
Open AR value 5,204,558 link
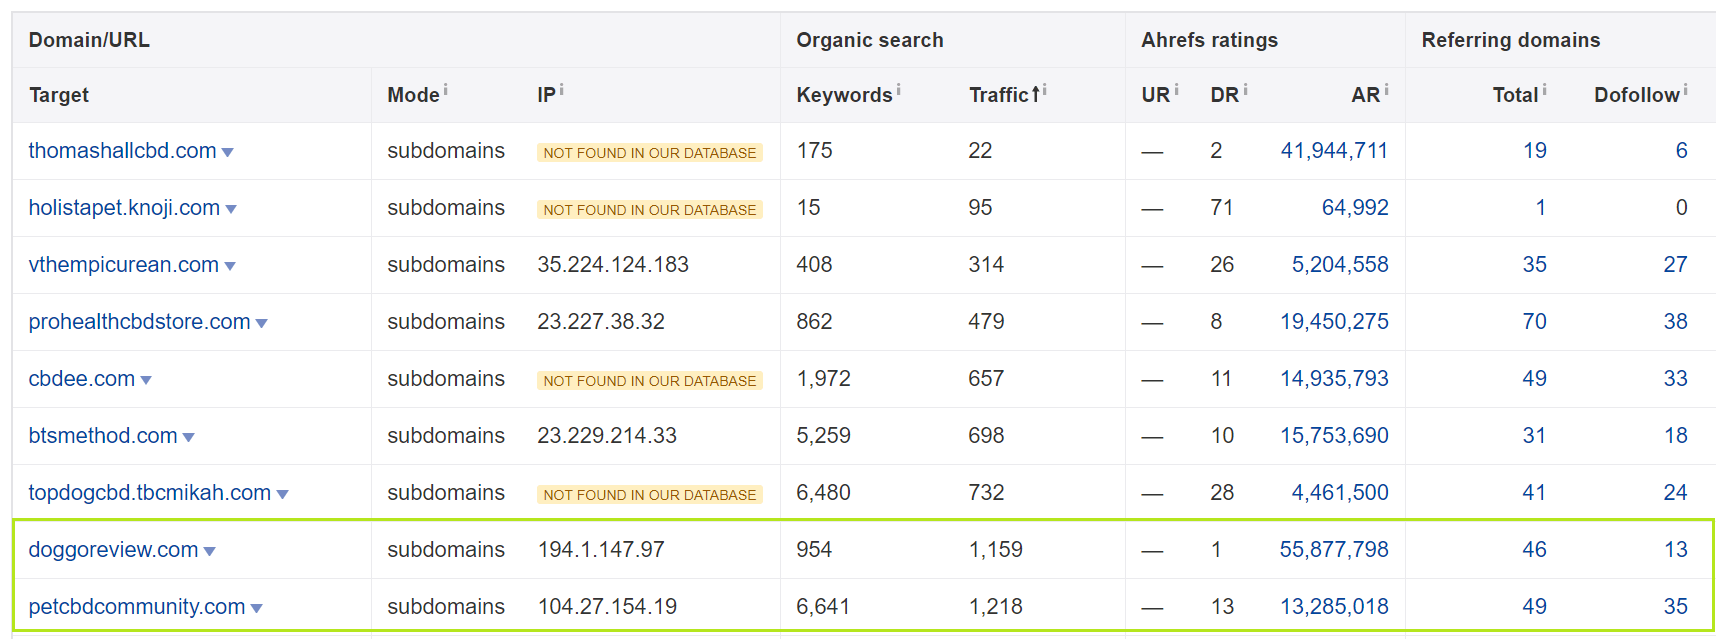(x=1340, y=265)
